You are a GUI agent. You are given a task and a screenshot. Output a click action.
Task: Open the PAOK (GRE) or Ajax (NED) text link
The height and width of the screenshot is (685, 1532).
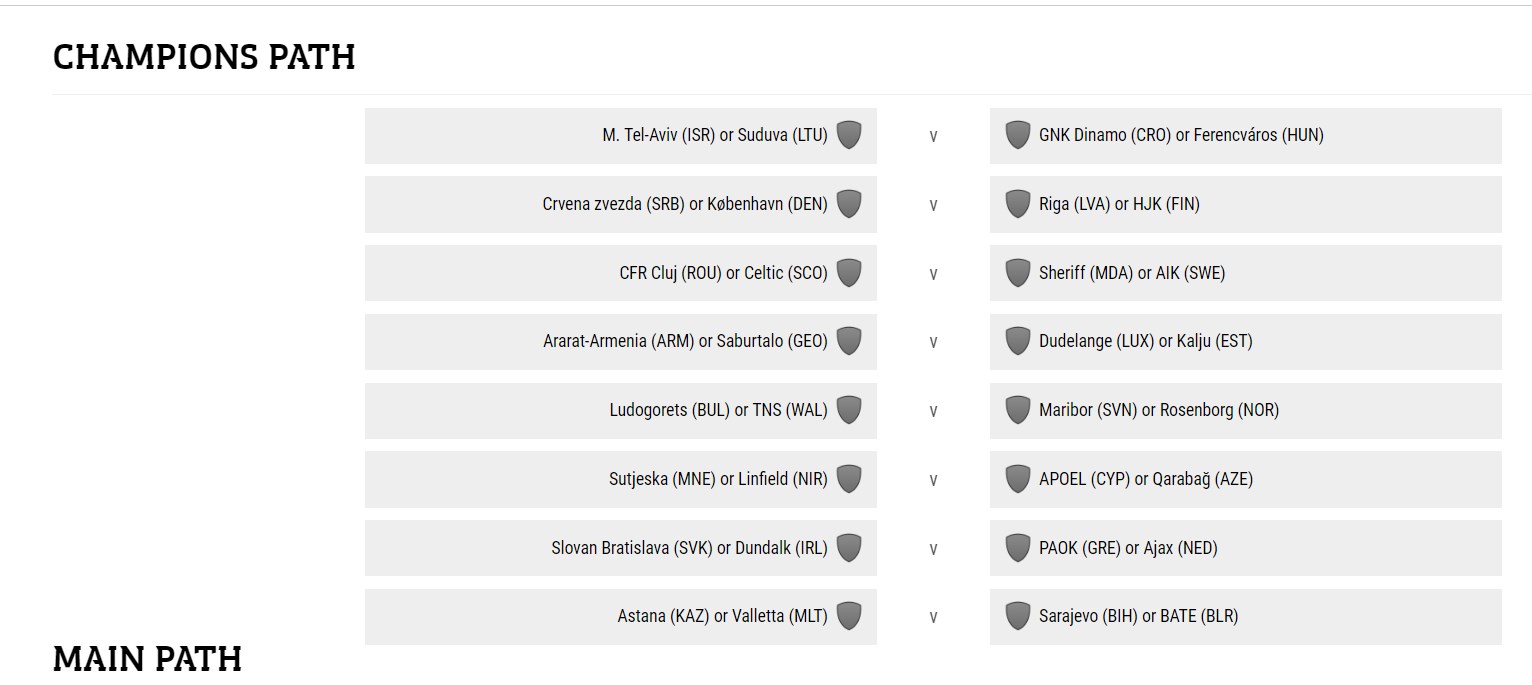tap(1128, 548)
